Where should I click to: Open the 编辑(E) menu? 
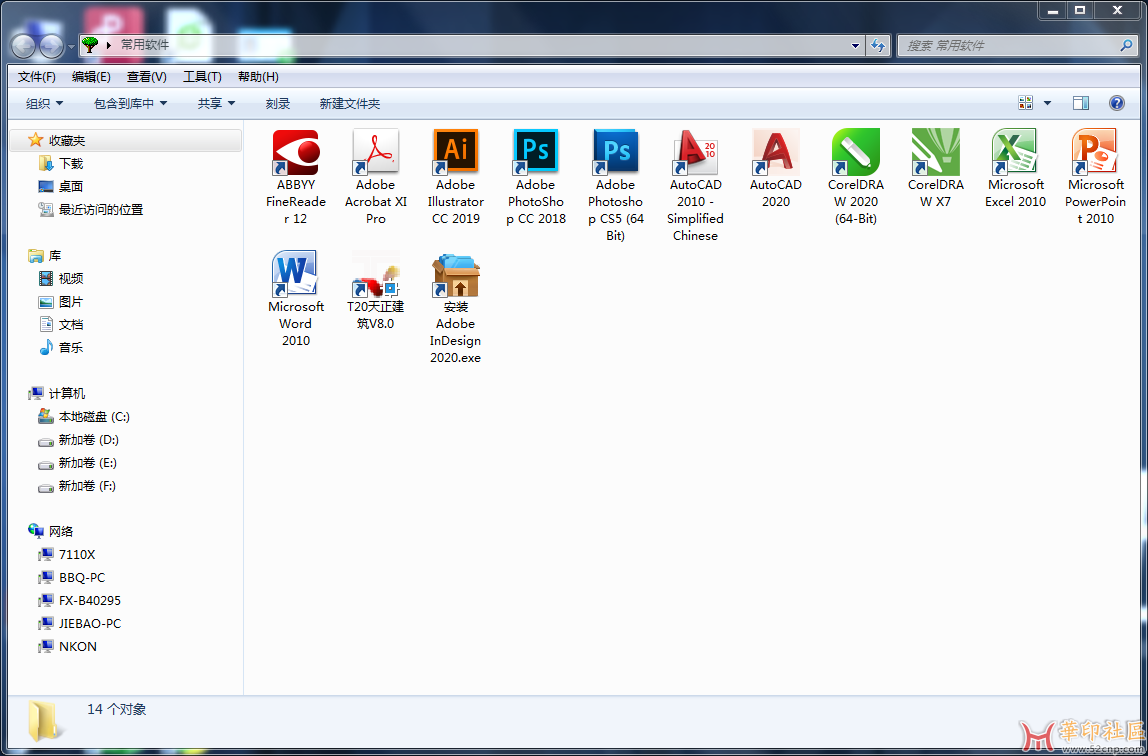click(x=92, y=77)
